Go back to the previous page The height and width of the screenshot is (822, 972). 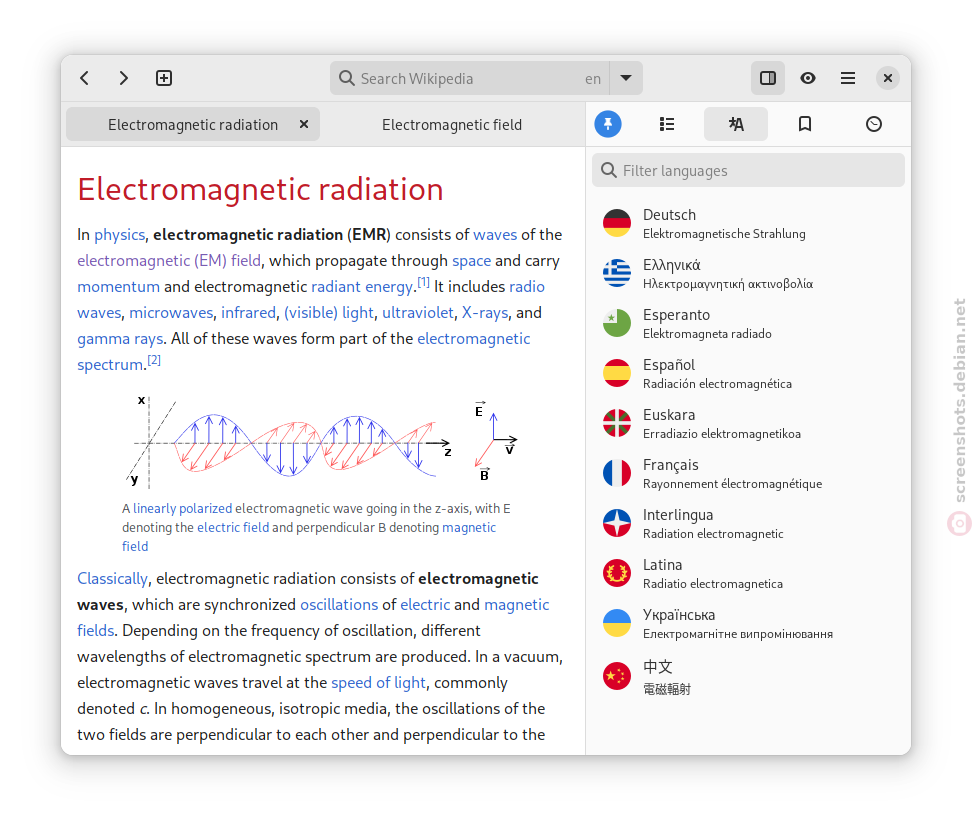tap(85, 78)
